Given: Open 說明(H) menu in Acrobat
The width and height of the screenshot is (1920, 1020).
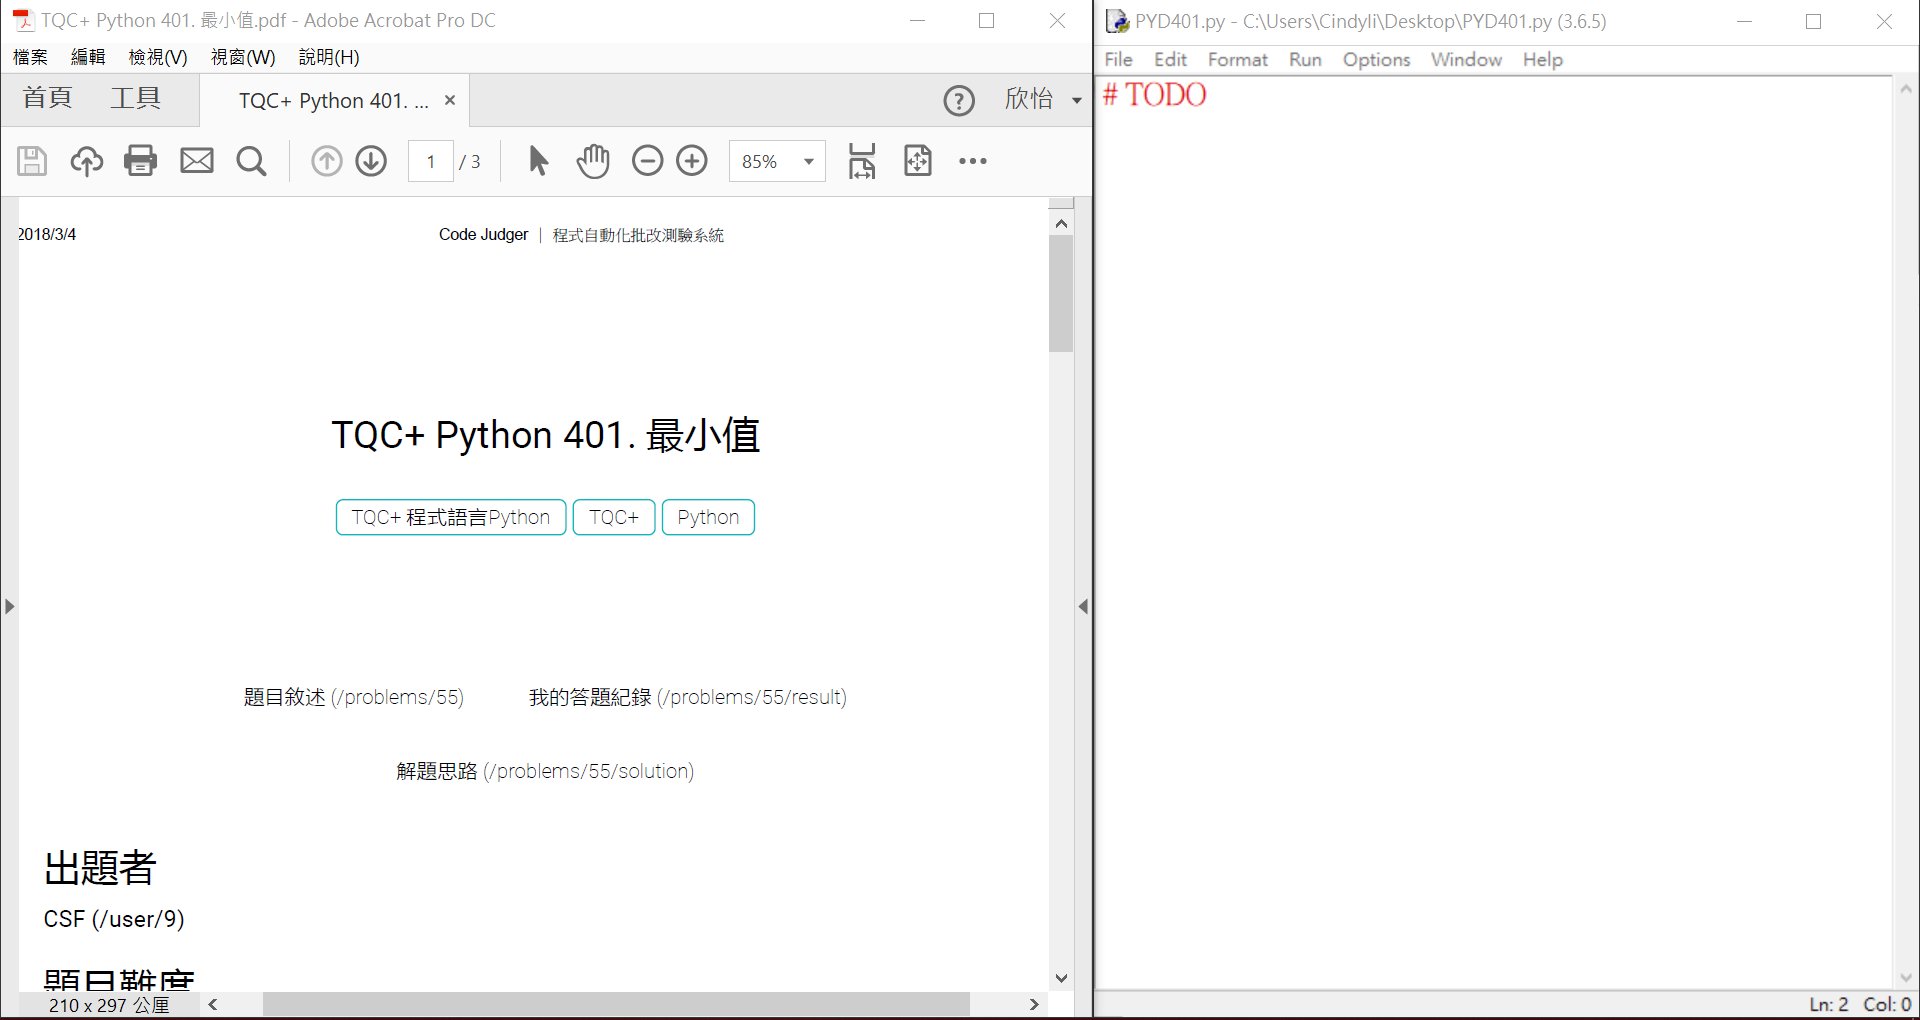Looking at the screenshot, I should pos(329,57).
